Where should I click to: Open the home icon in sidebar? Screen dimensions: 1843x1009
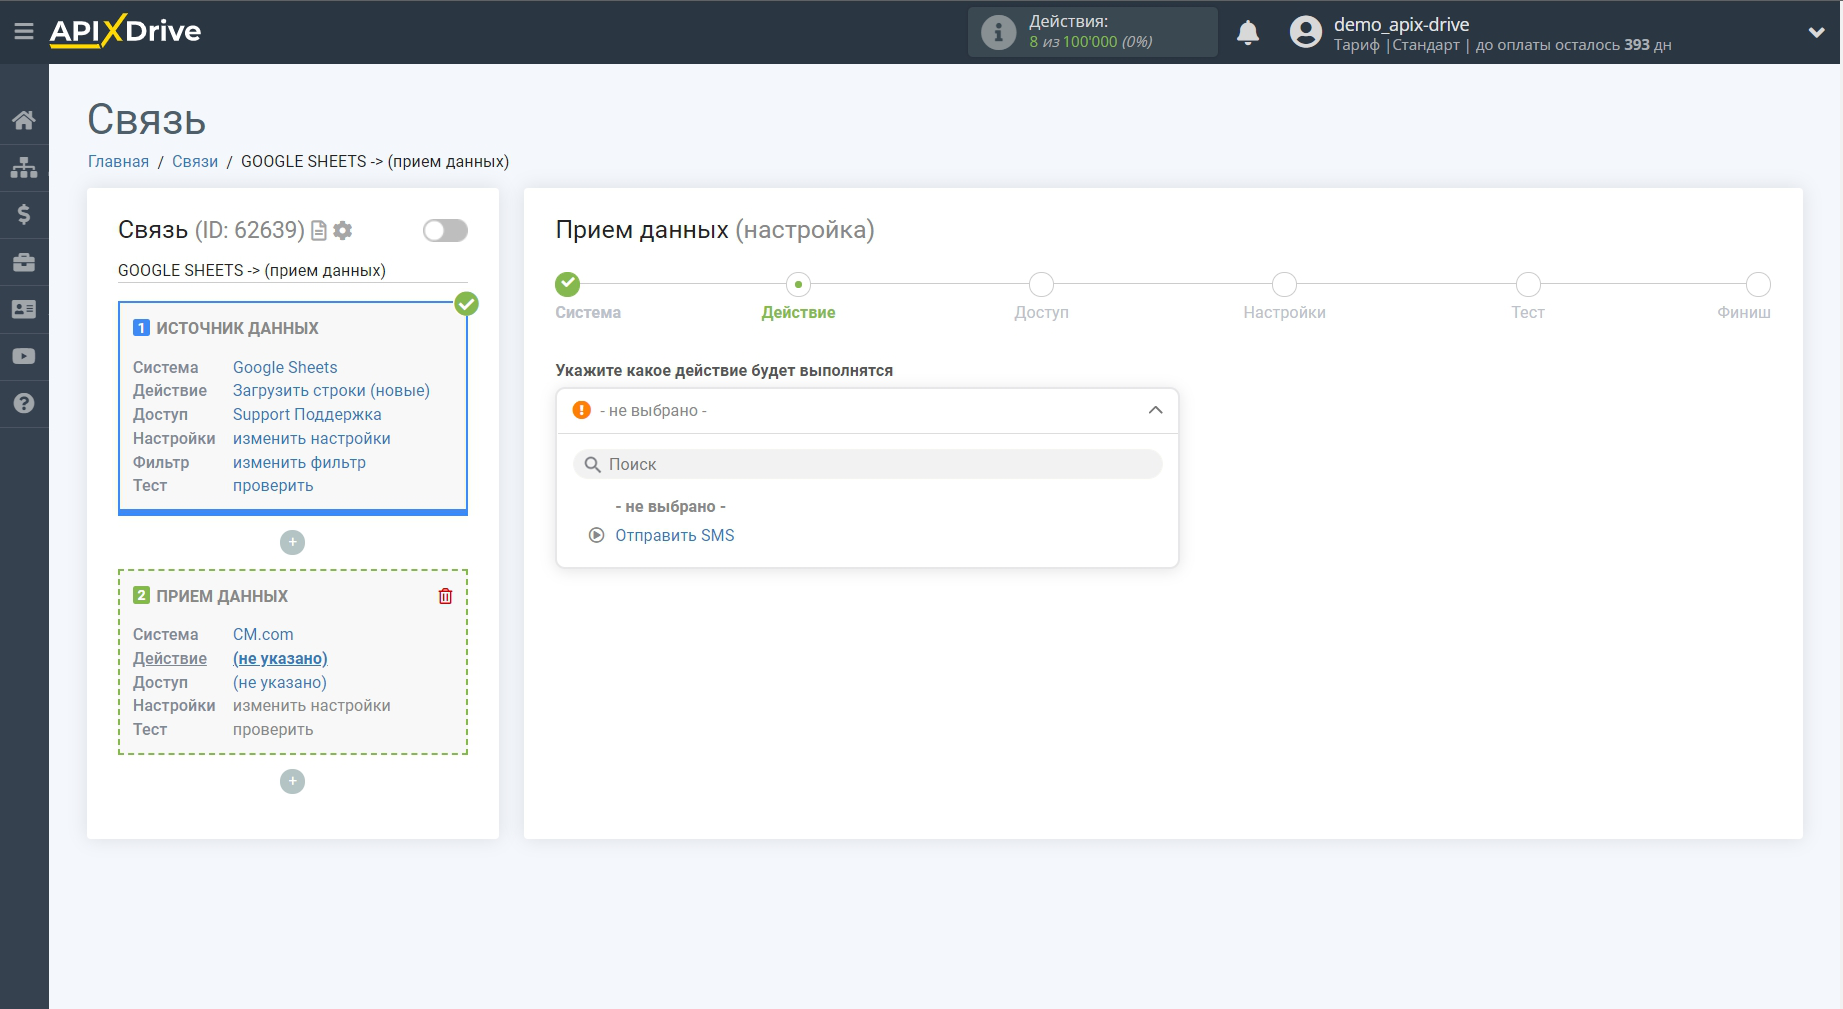click(x=24, y=120)
